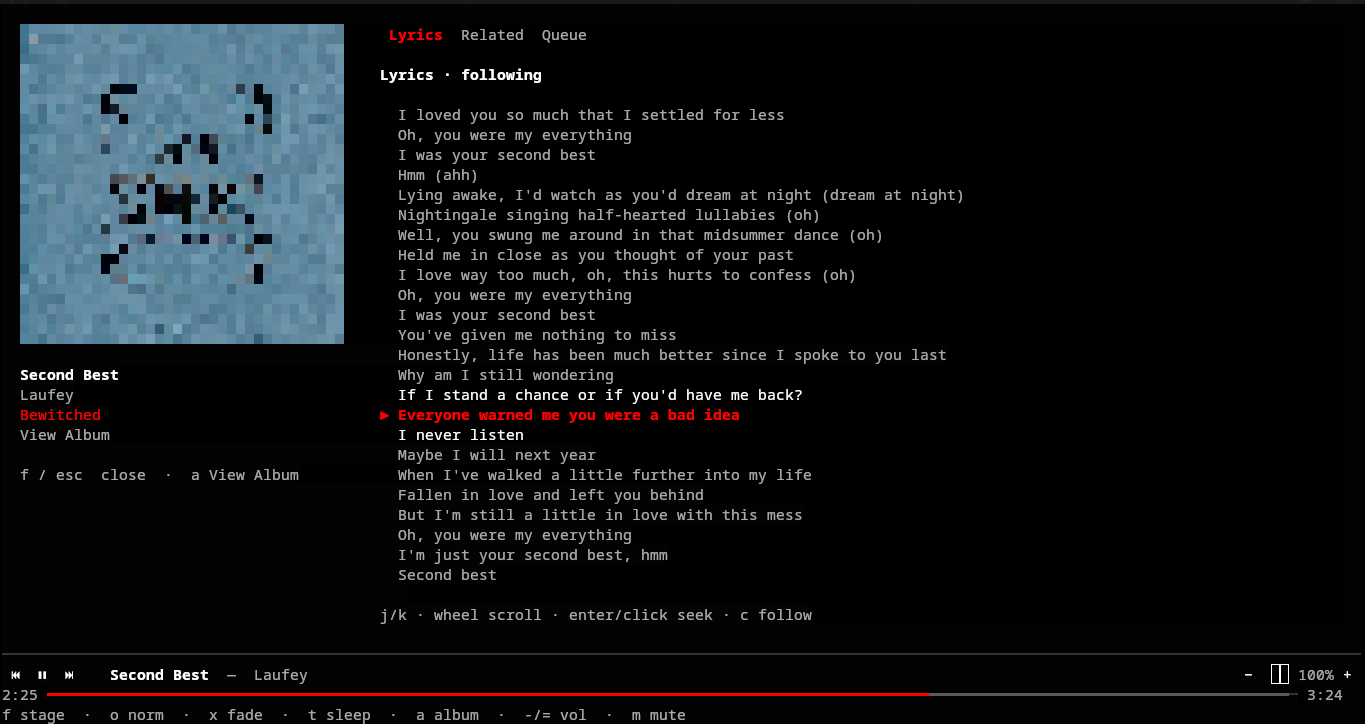Seek to 'I'm just your second best, hmm'
Image resolution: width=1365 pixels, height=724 pixels.
click(533, 555)
